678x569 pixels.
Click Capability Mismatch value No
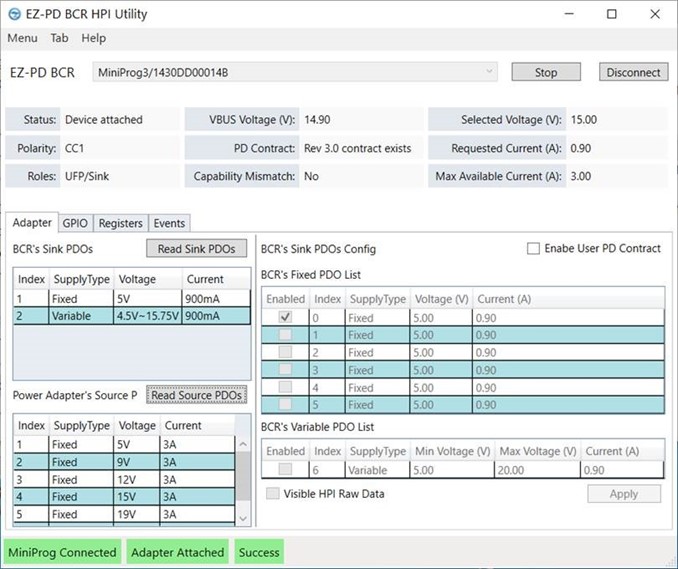click(x=311, y=176)
